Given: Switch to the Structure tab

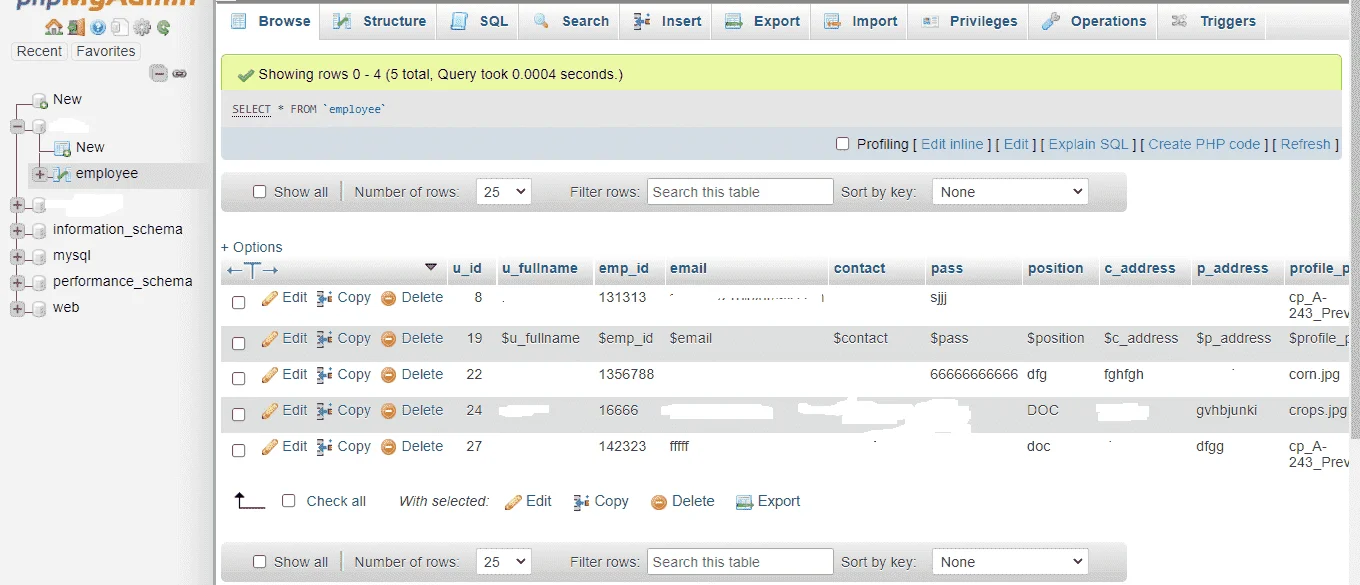Looking at the screenshot, I should [379, 21].
